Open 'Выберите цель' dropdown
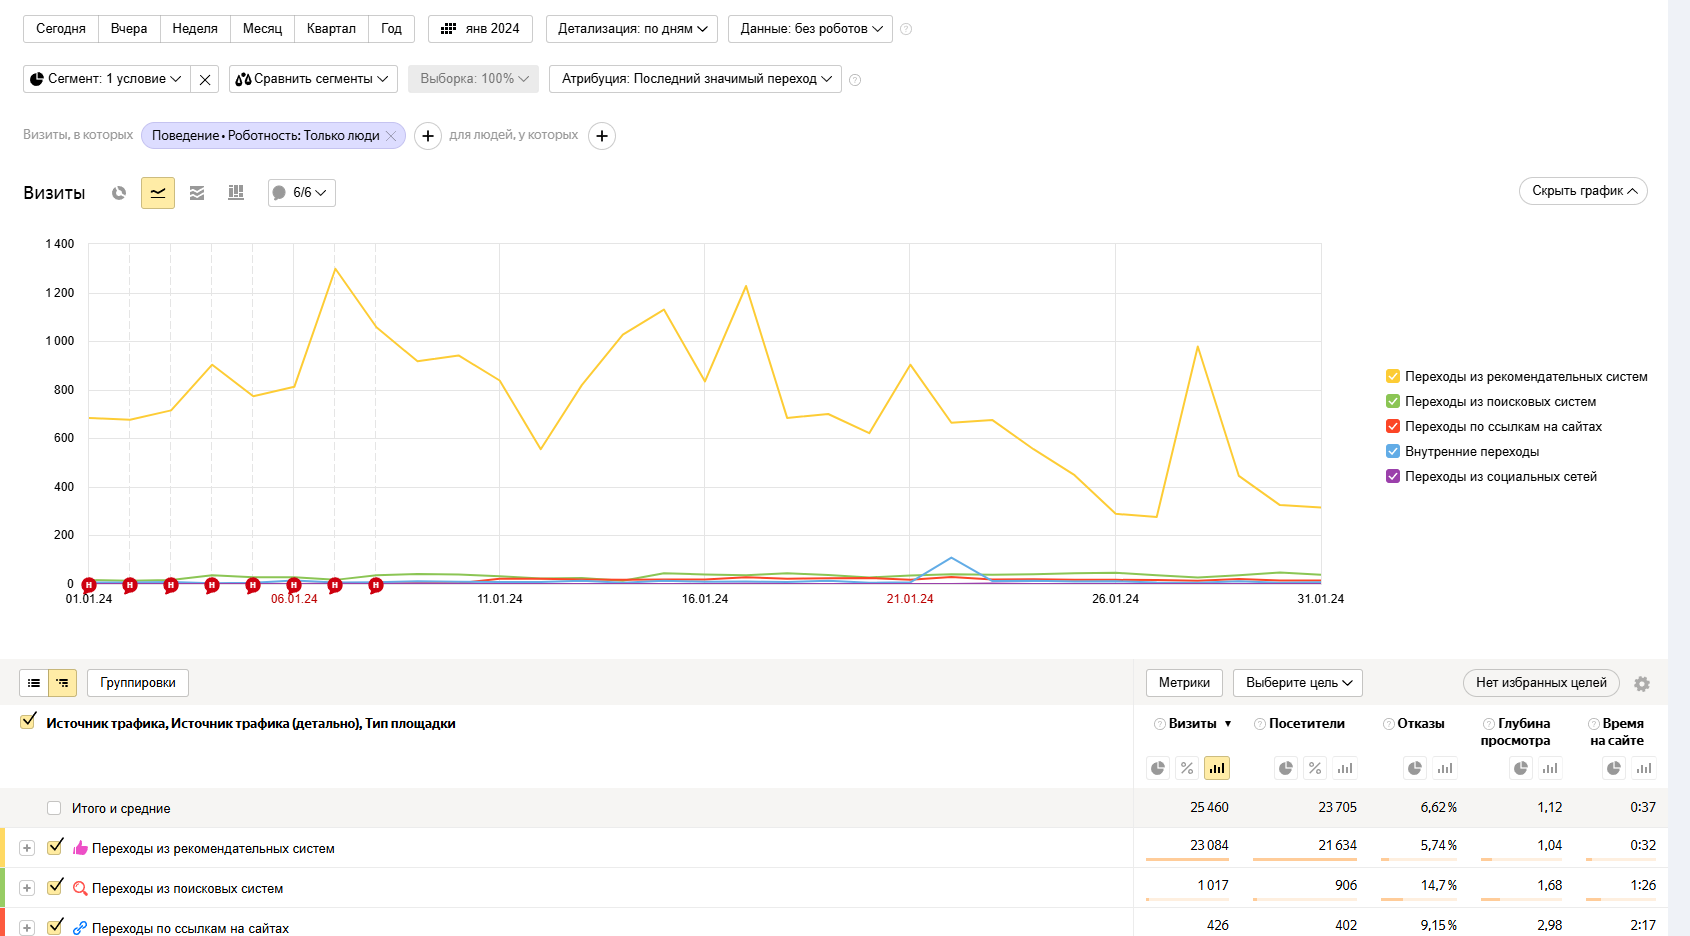 click(x=1298, y=683)
